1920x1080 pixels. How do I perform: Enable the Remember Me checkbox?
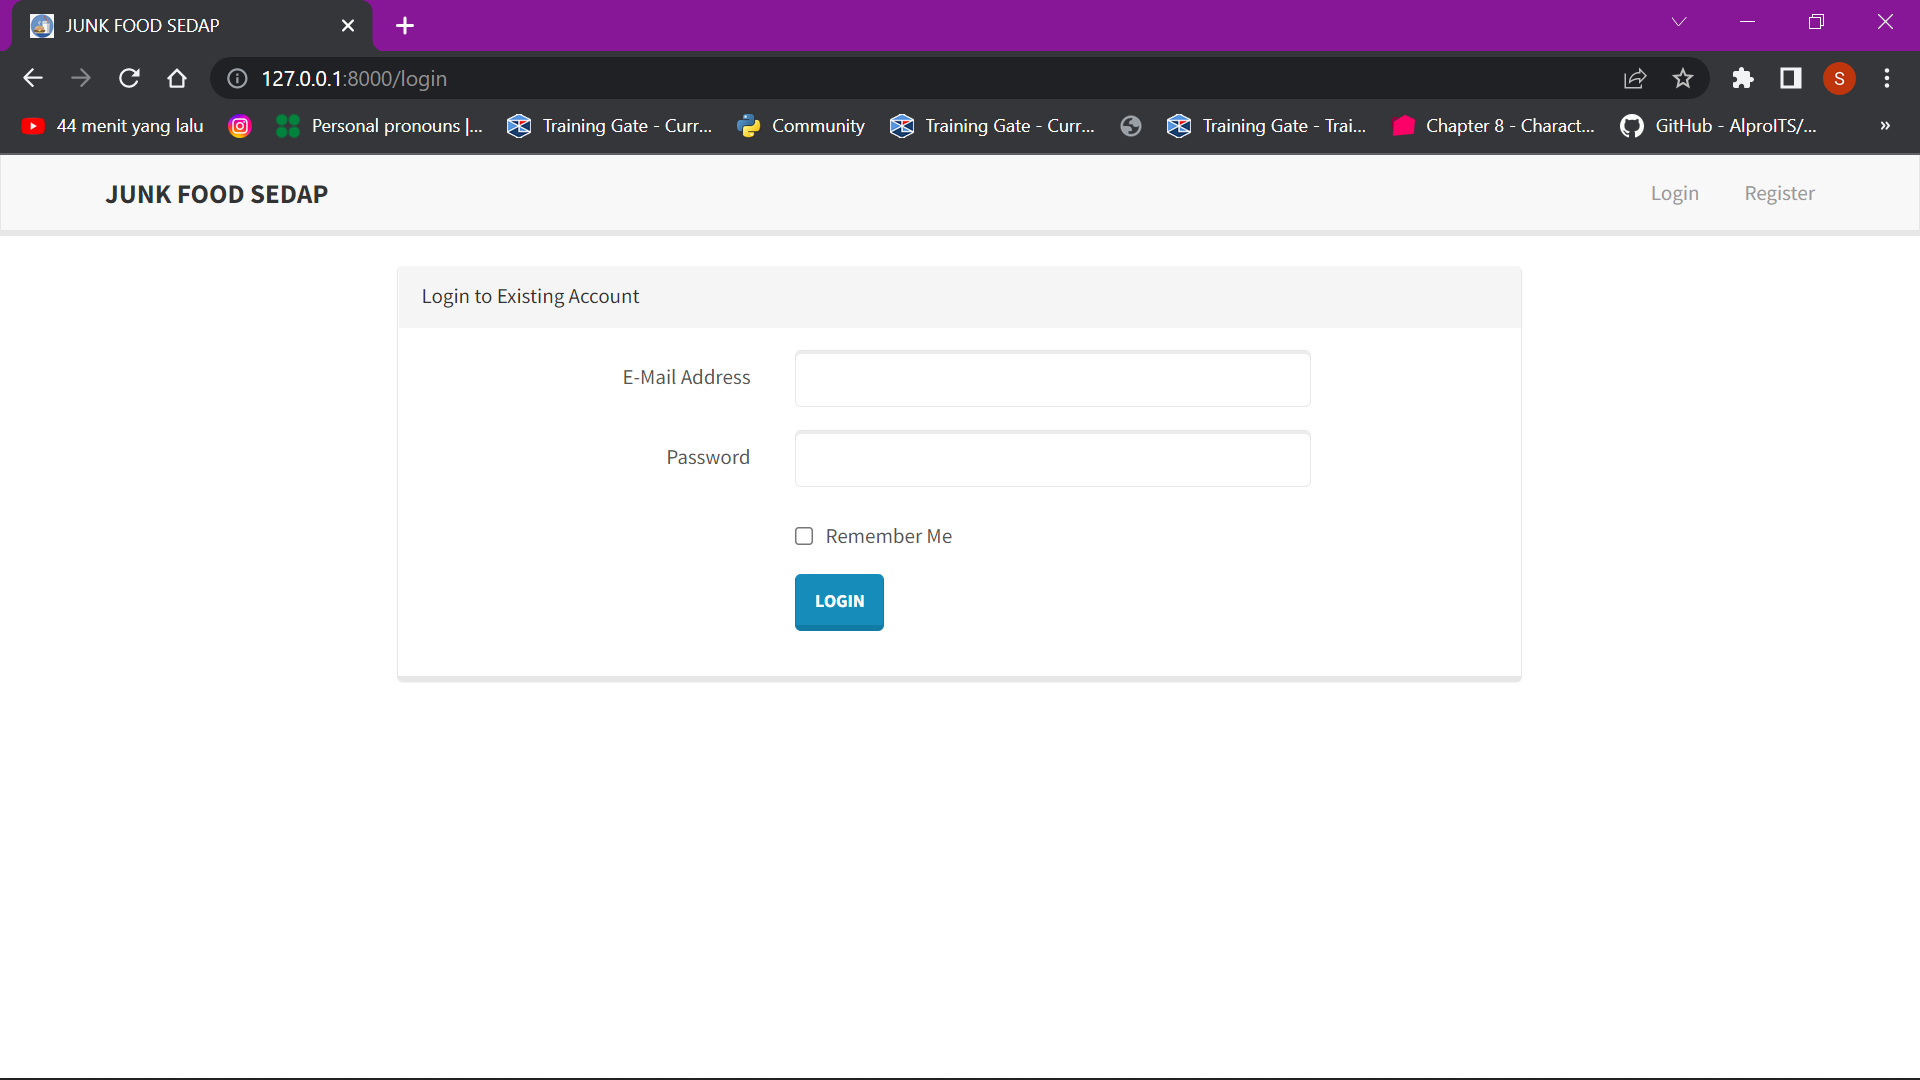tap(804, 536)
